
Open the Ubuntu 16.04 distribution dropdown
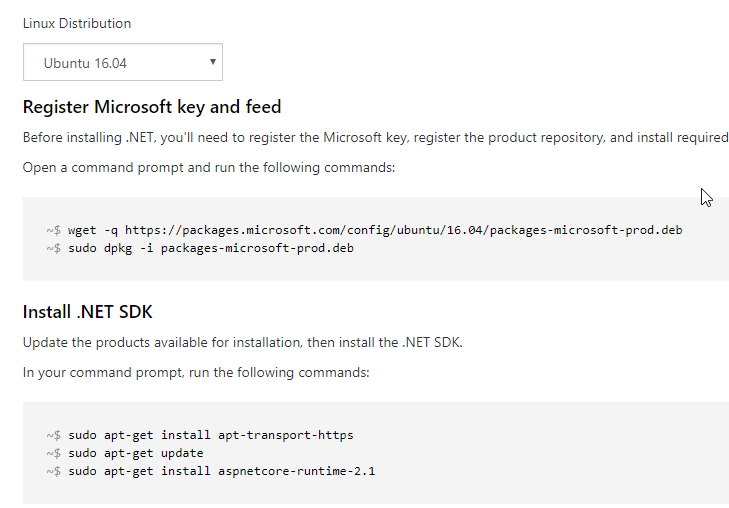122,62
